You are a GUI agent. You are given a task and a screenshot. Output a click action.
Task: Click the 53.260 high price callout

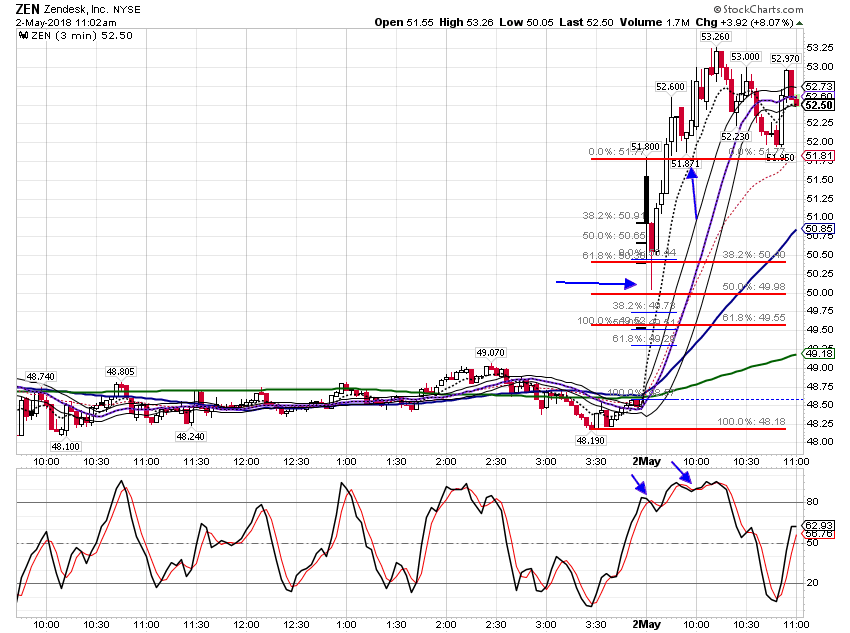coord(716,37)
